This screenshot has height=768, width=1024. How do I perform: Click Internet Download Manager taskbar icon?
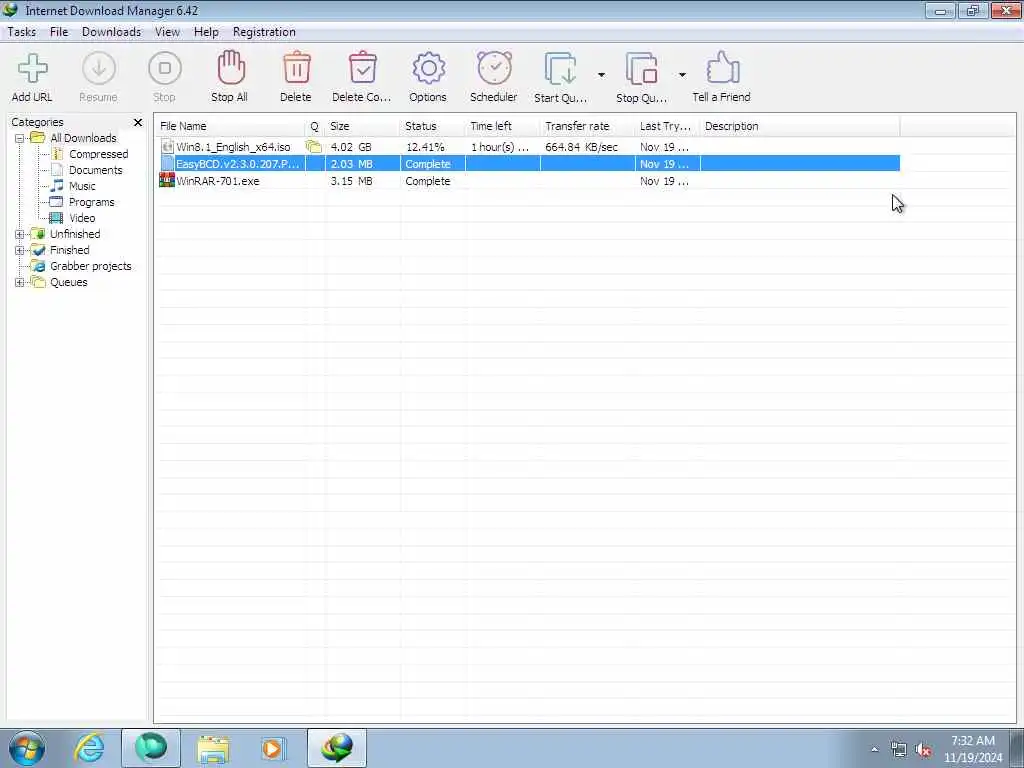(x=337, y=748)
